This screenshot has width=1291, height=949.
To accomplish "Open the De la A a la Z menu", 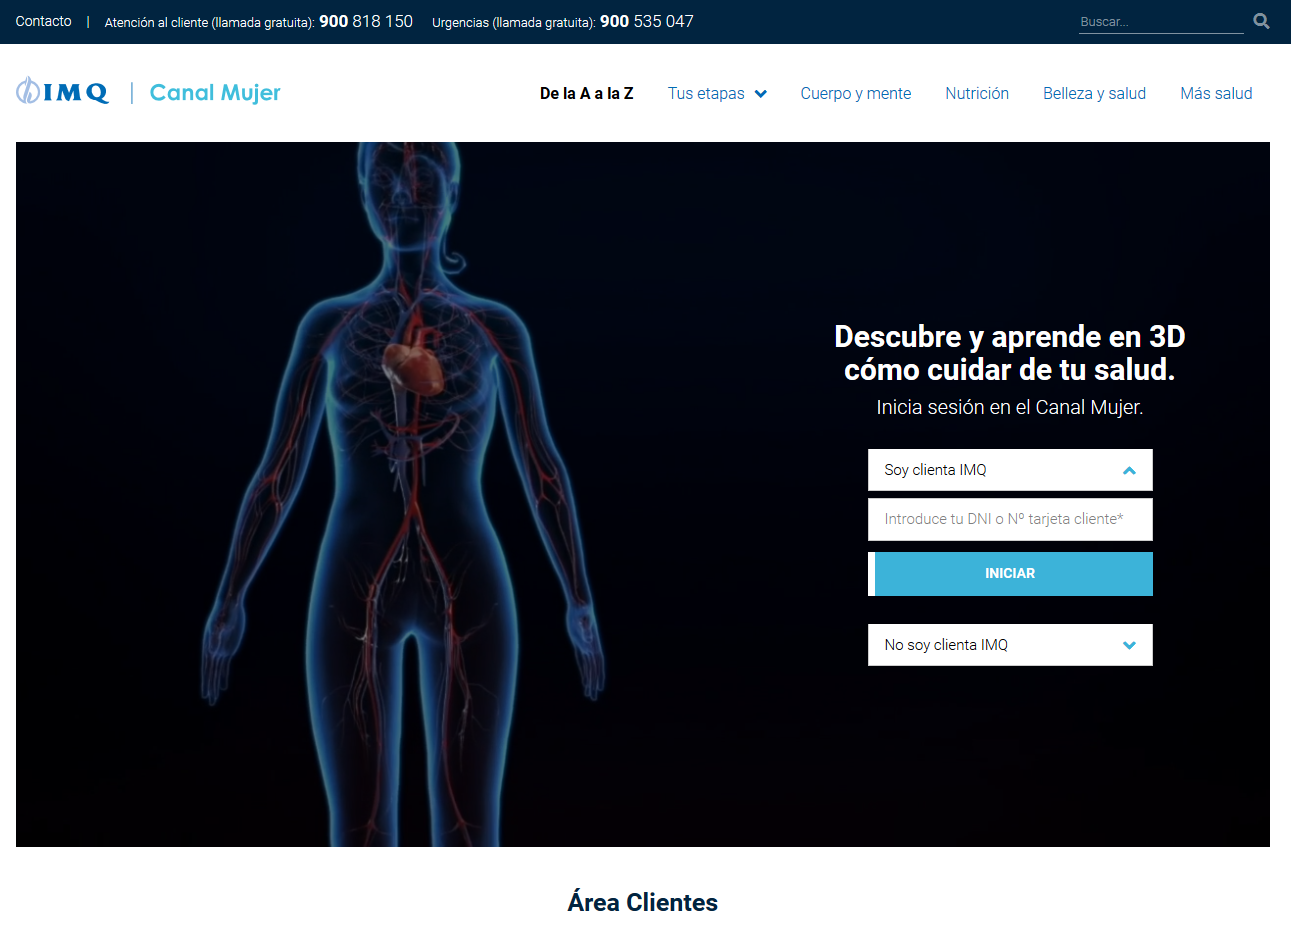I will tap(586, 93).
